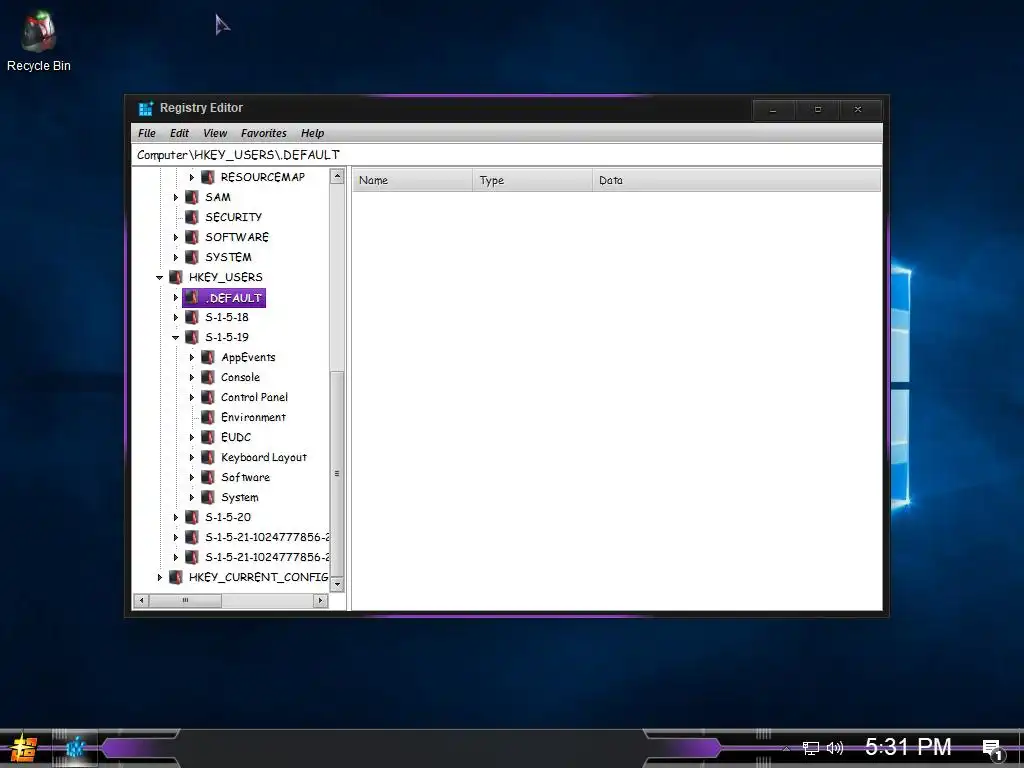This screenshot has width=1024, height=768.
Task: Expand the Keyboard Layout key
Action: 192,457
